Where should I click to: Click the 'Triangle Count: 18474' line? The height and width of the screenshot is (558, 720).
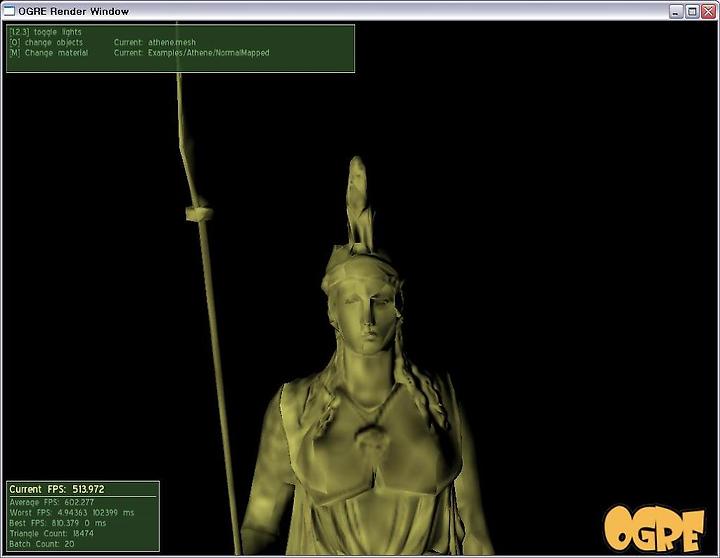pos(51,534)
